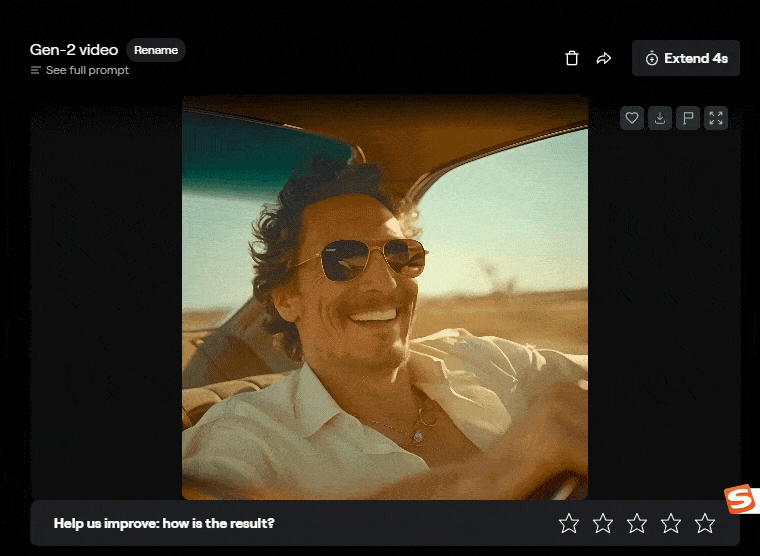Click the Gen-2 video title
760x556 pixels.
tap(74, 49)
